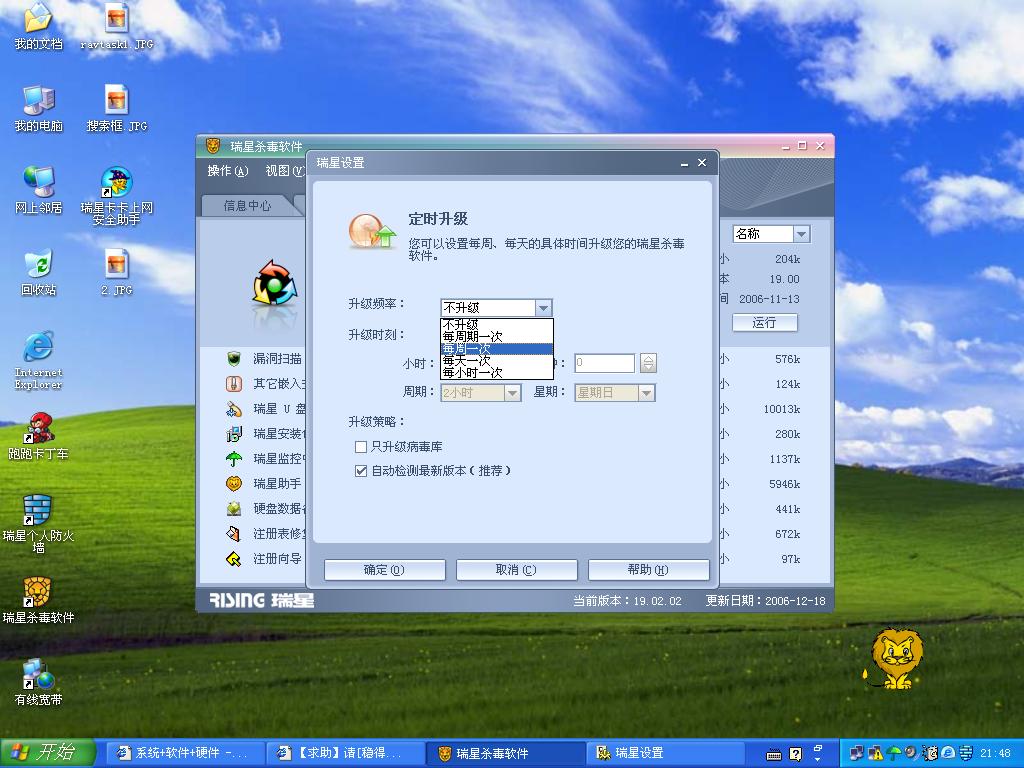
Task: Select the highlighted 每周一次 option
Action: (x=497, y=349)
